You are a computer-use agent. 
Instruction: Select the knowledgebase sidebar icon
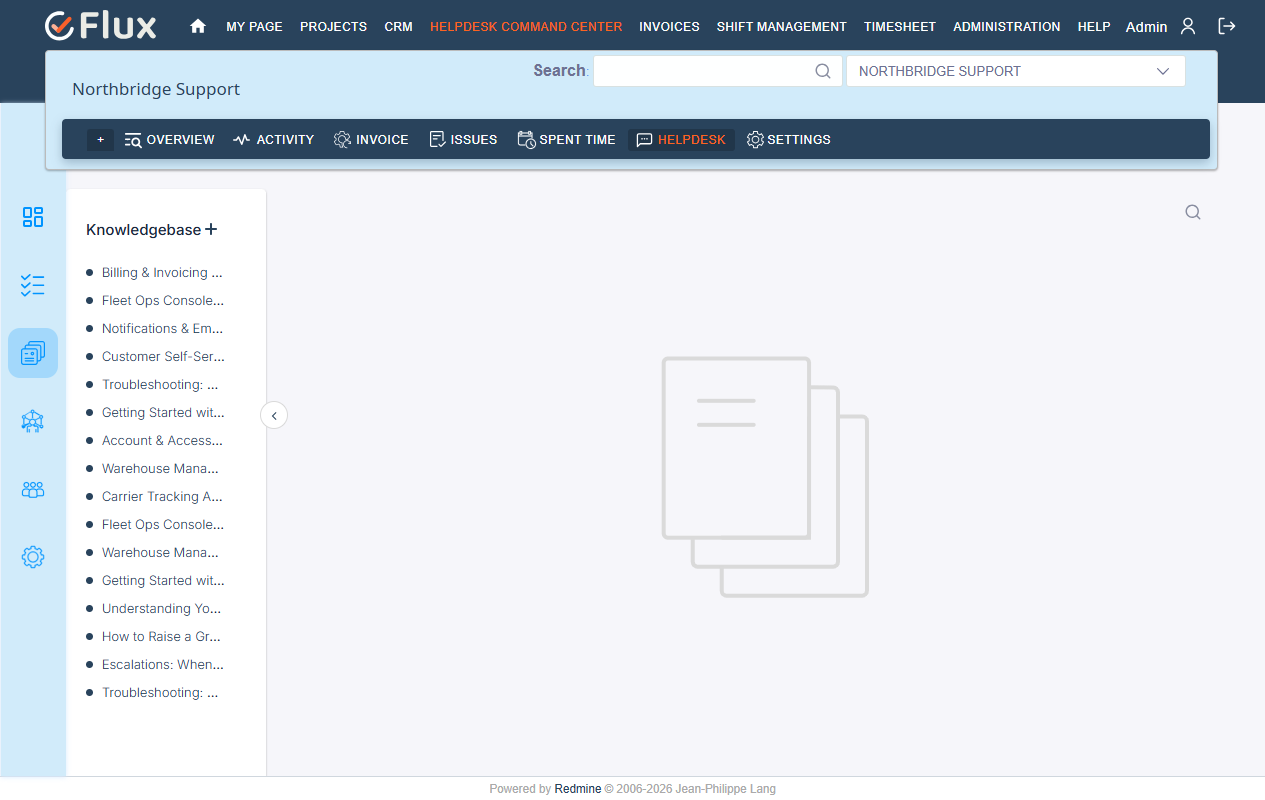click(x=33, y=353)
